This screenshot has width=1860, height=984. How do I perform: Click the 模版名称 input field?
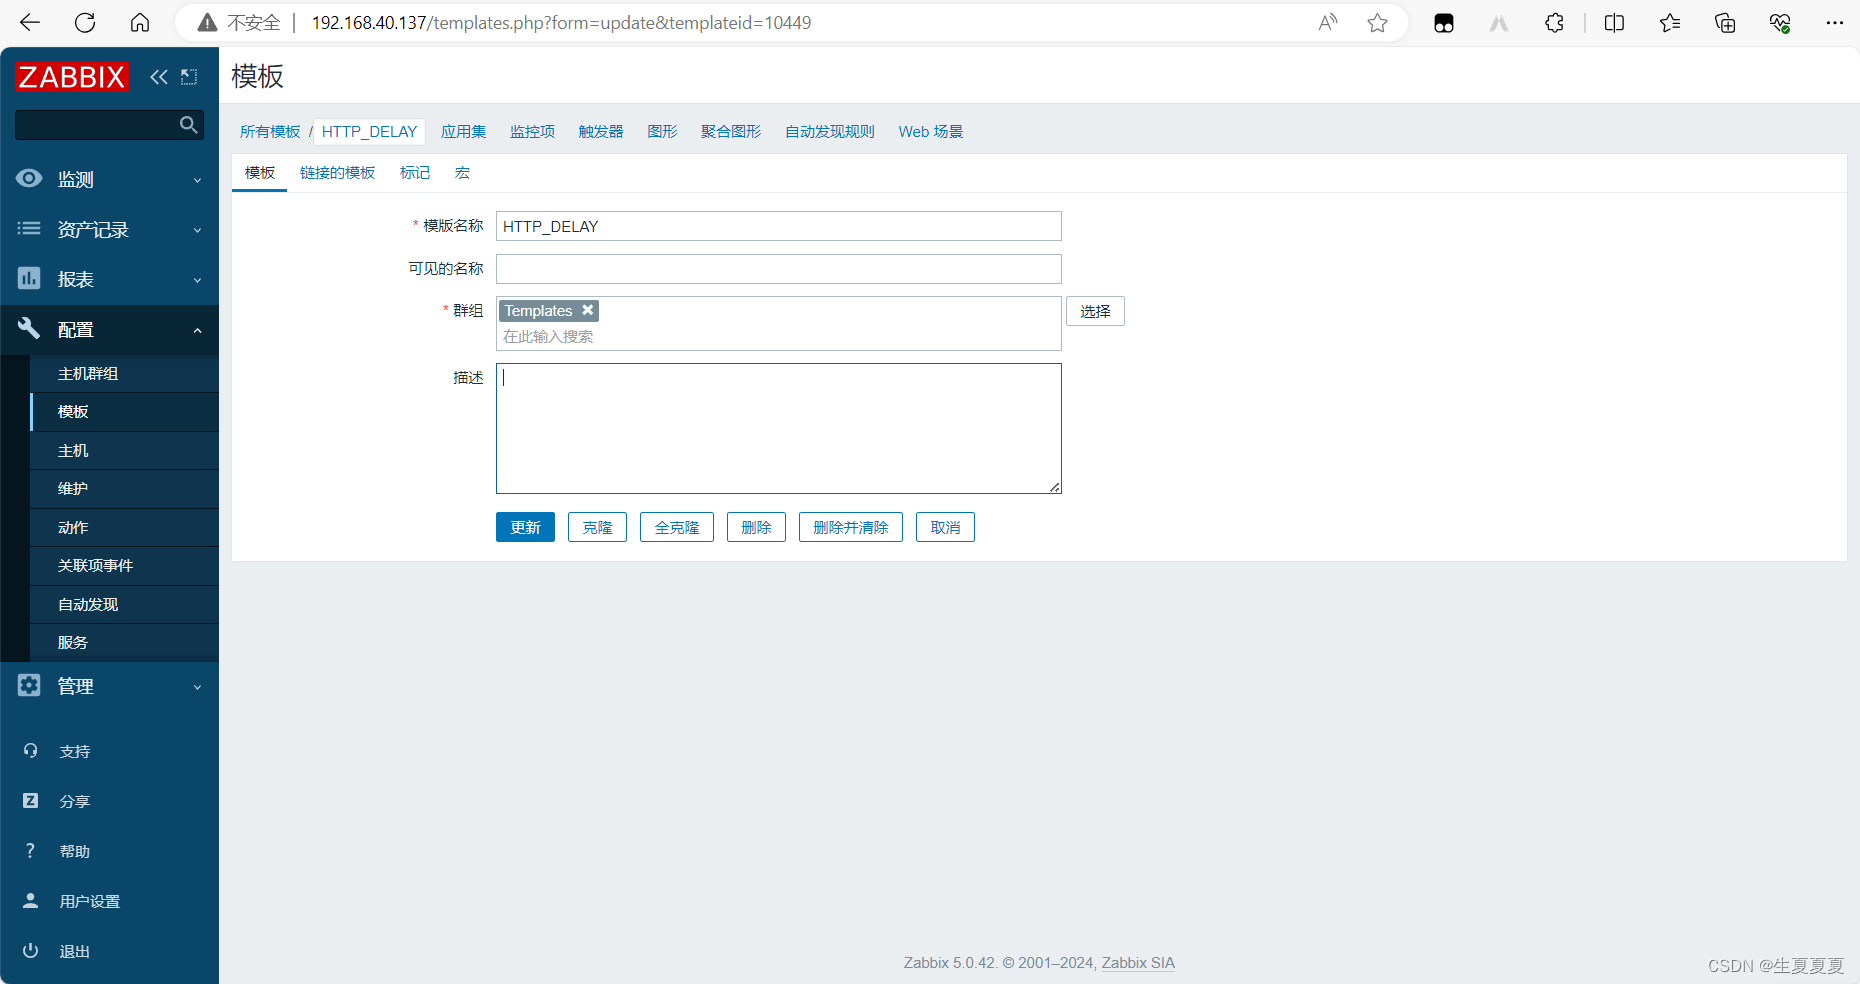coord(779,226)
